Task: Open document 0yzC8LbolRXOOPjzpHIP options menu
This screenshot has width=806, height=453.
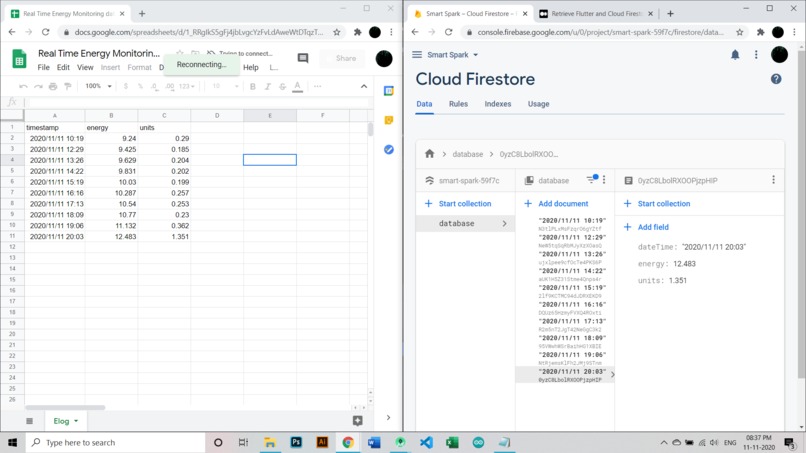Action: point(773,179)
